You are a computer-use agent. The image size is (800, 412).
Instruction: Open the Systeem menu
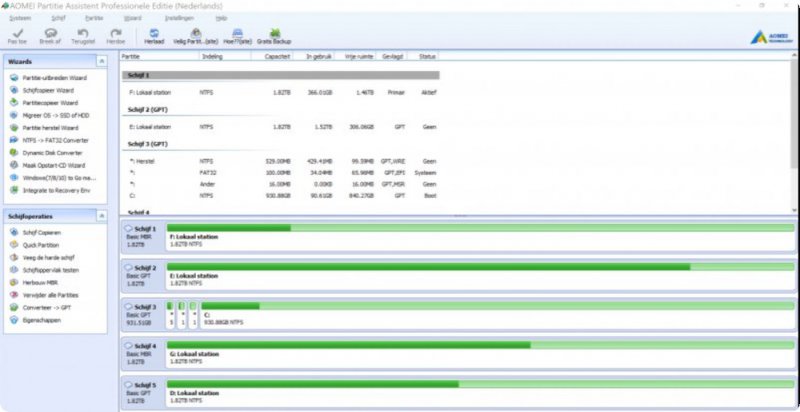coord(20,18)
